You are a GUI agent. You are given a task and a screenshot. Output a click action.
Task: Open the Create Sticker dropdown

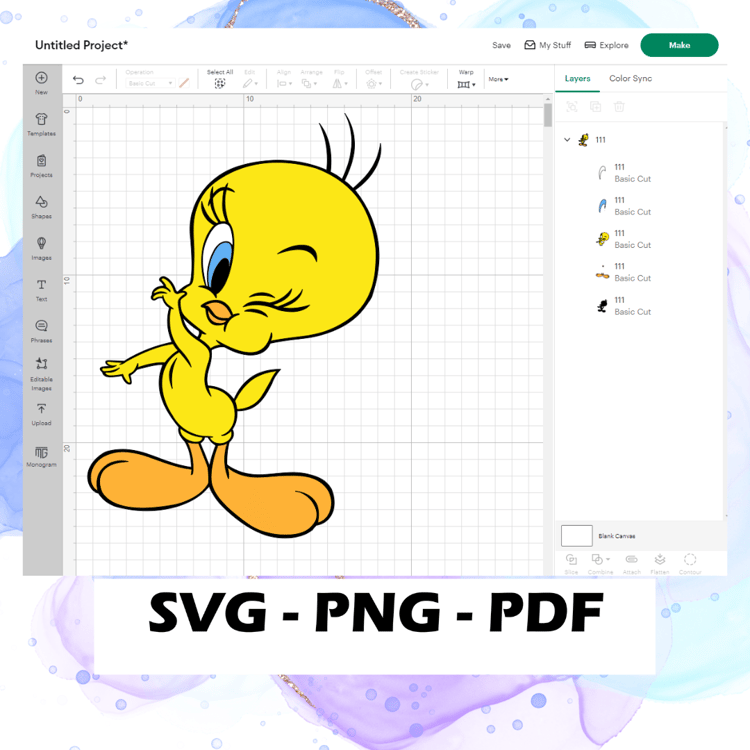[x=419, y=85]
